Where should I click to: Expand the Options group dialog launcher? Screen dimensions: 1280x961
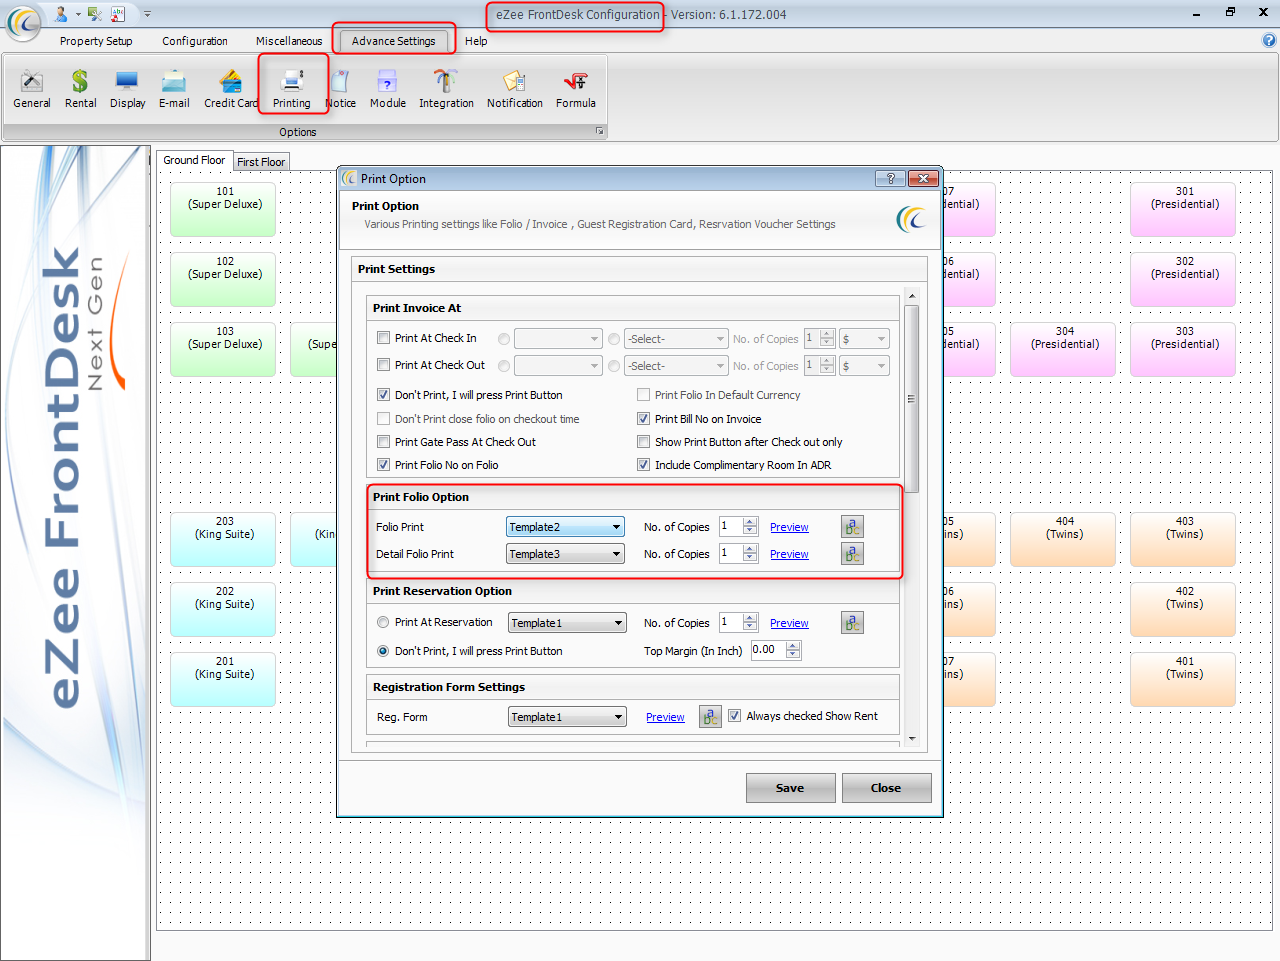600,131
